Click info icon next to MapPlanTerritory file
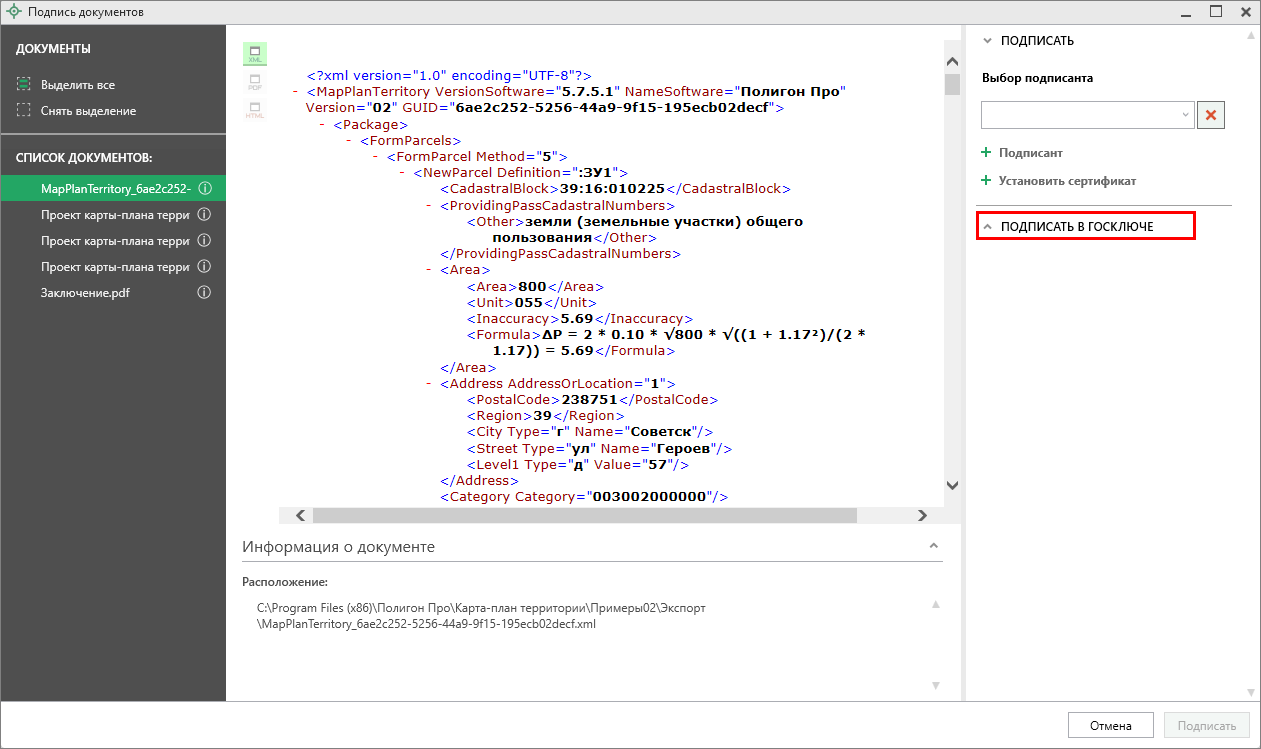Screen dimensions: 1261x749 click(x=204, y=189)
